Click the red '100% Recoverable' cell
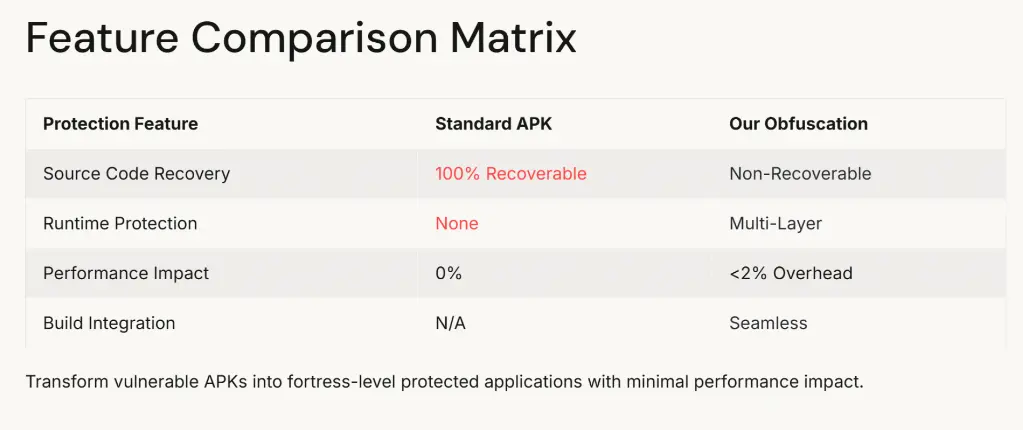The image size is (1023, 430). [x=510, y=174]
